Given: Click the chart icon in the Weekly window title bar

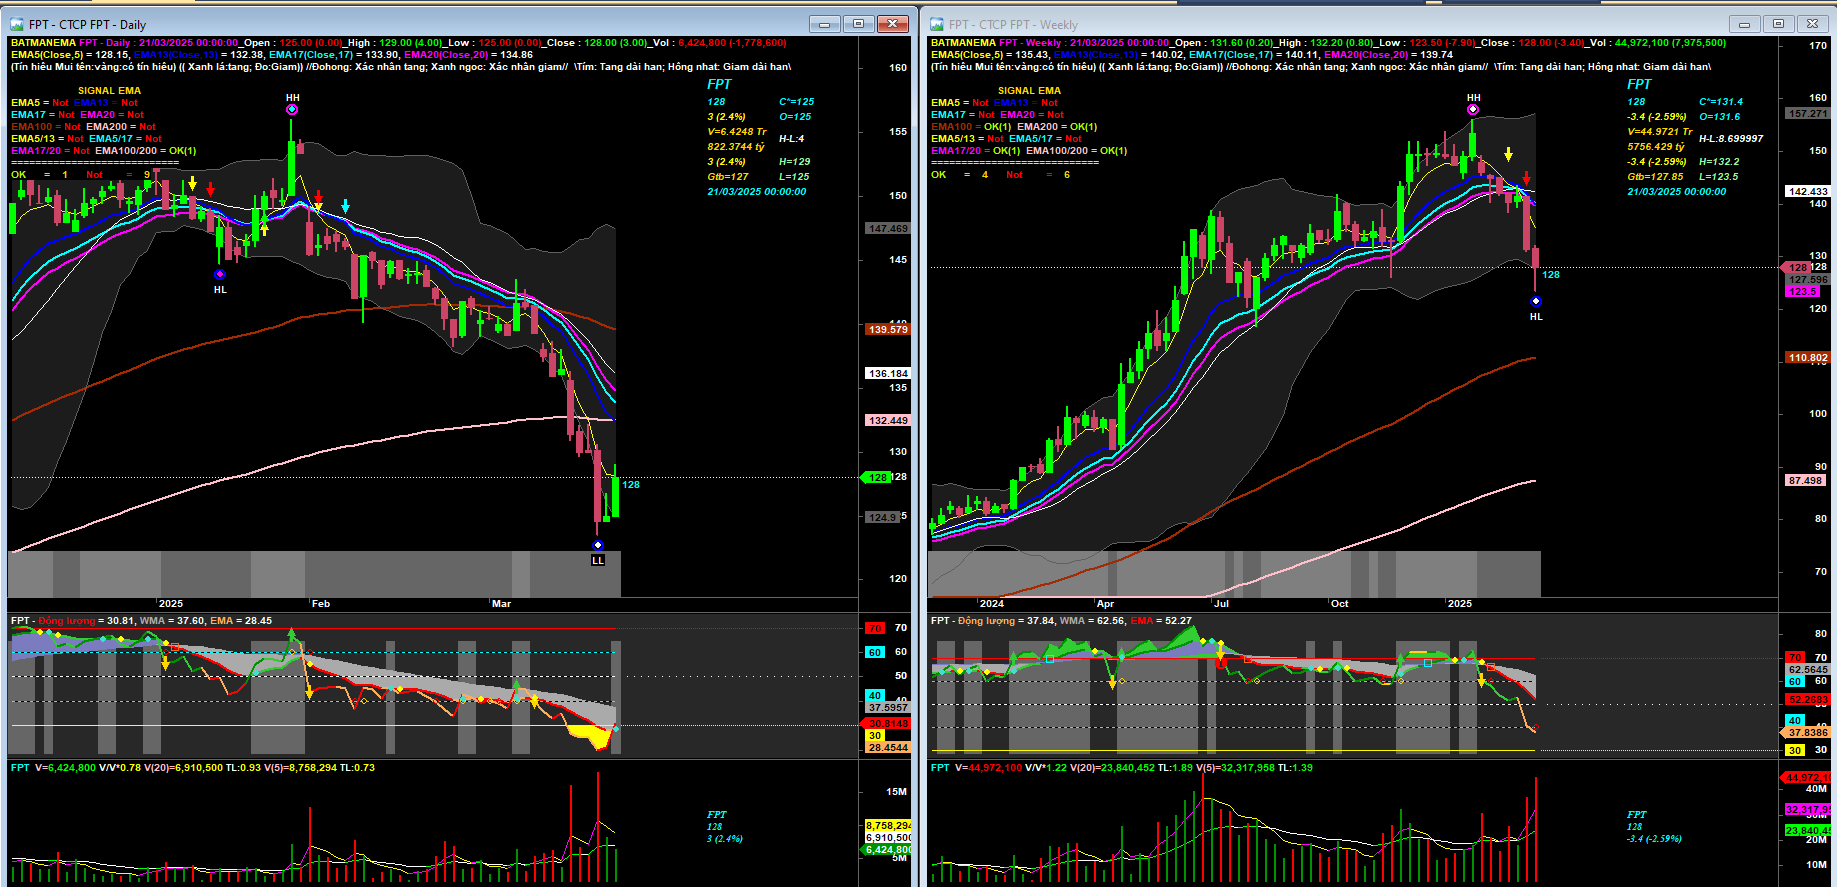Looking at the screenshot, I should tap(937, 24).
